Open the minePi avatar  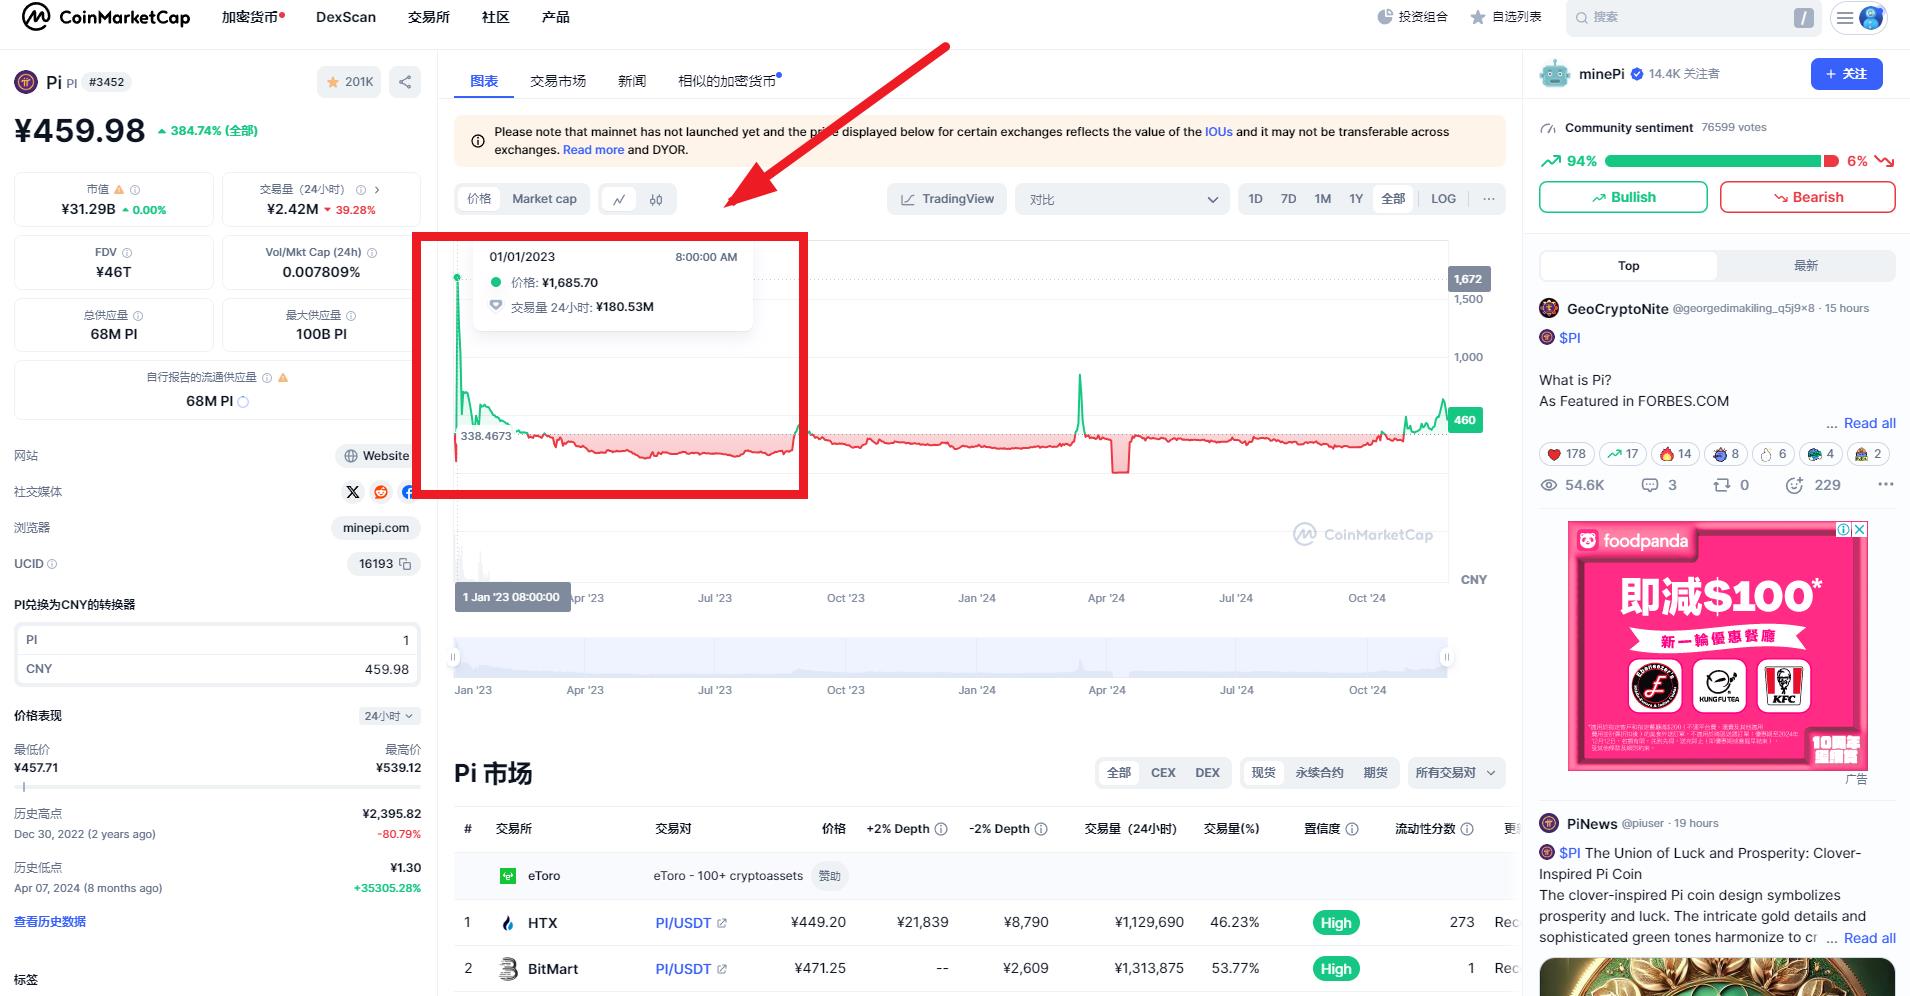1555,74
